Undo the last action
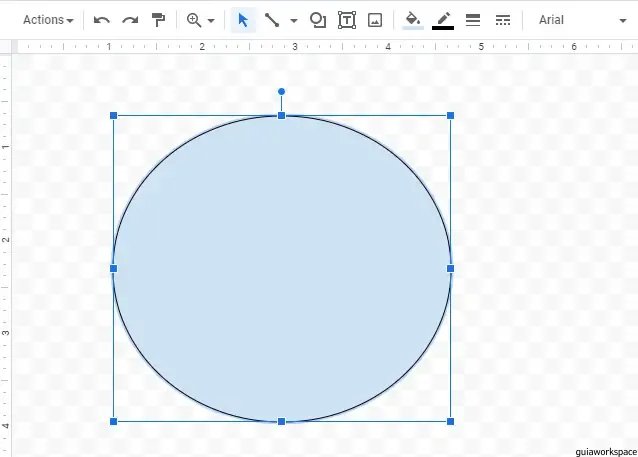 (101, 20)
